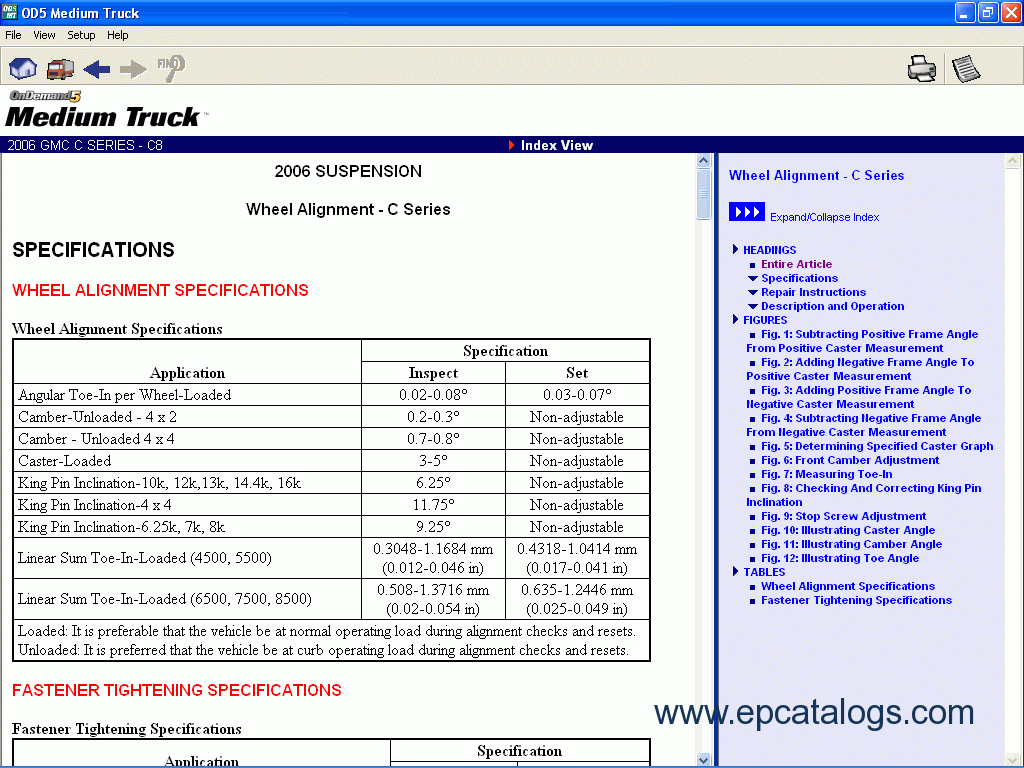Collapse the FIGURES group in index
Viewport: 1024px width, 768px height.
coord(736,320)
